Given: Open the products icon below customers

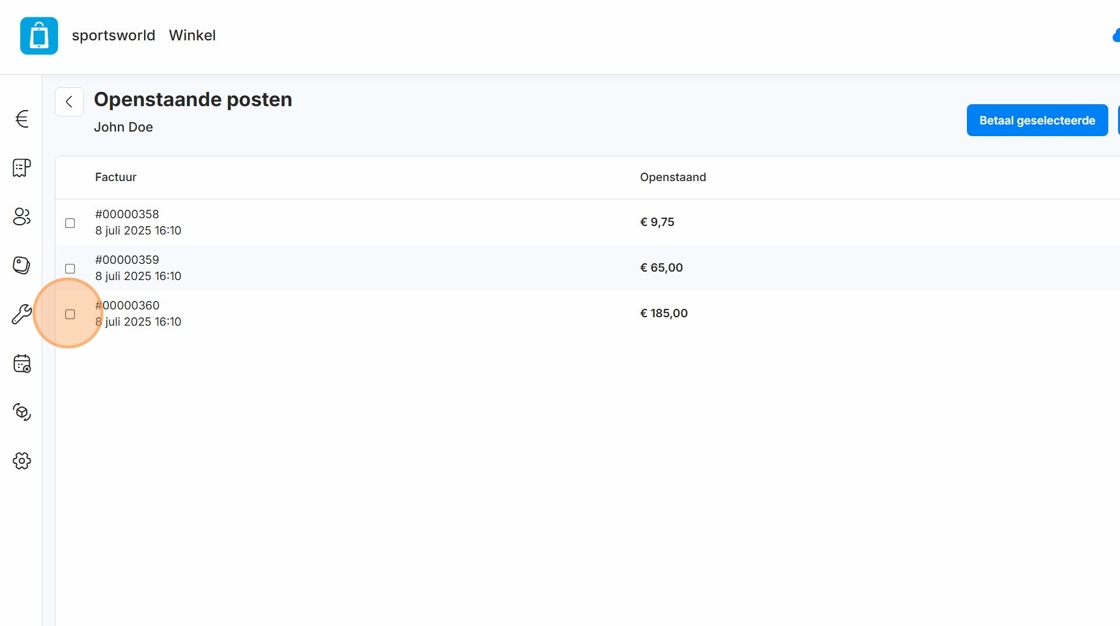Looking at the screenshot, I should (x=21, y=265).
